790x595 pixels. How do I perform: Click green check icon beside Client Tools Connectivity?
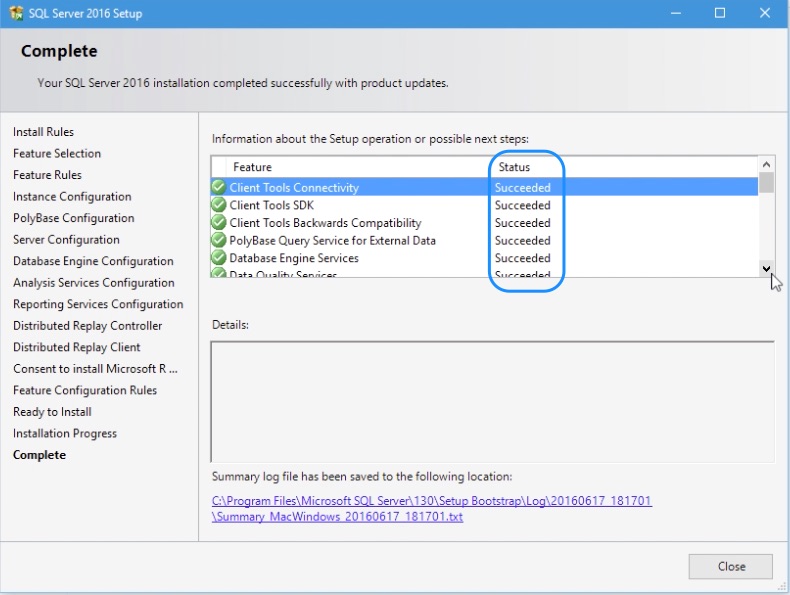coord(219,187)
